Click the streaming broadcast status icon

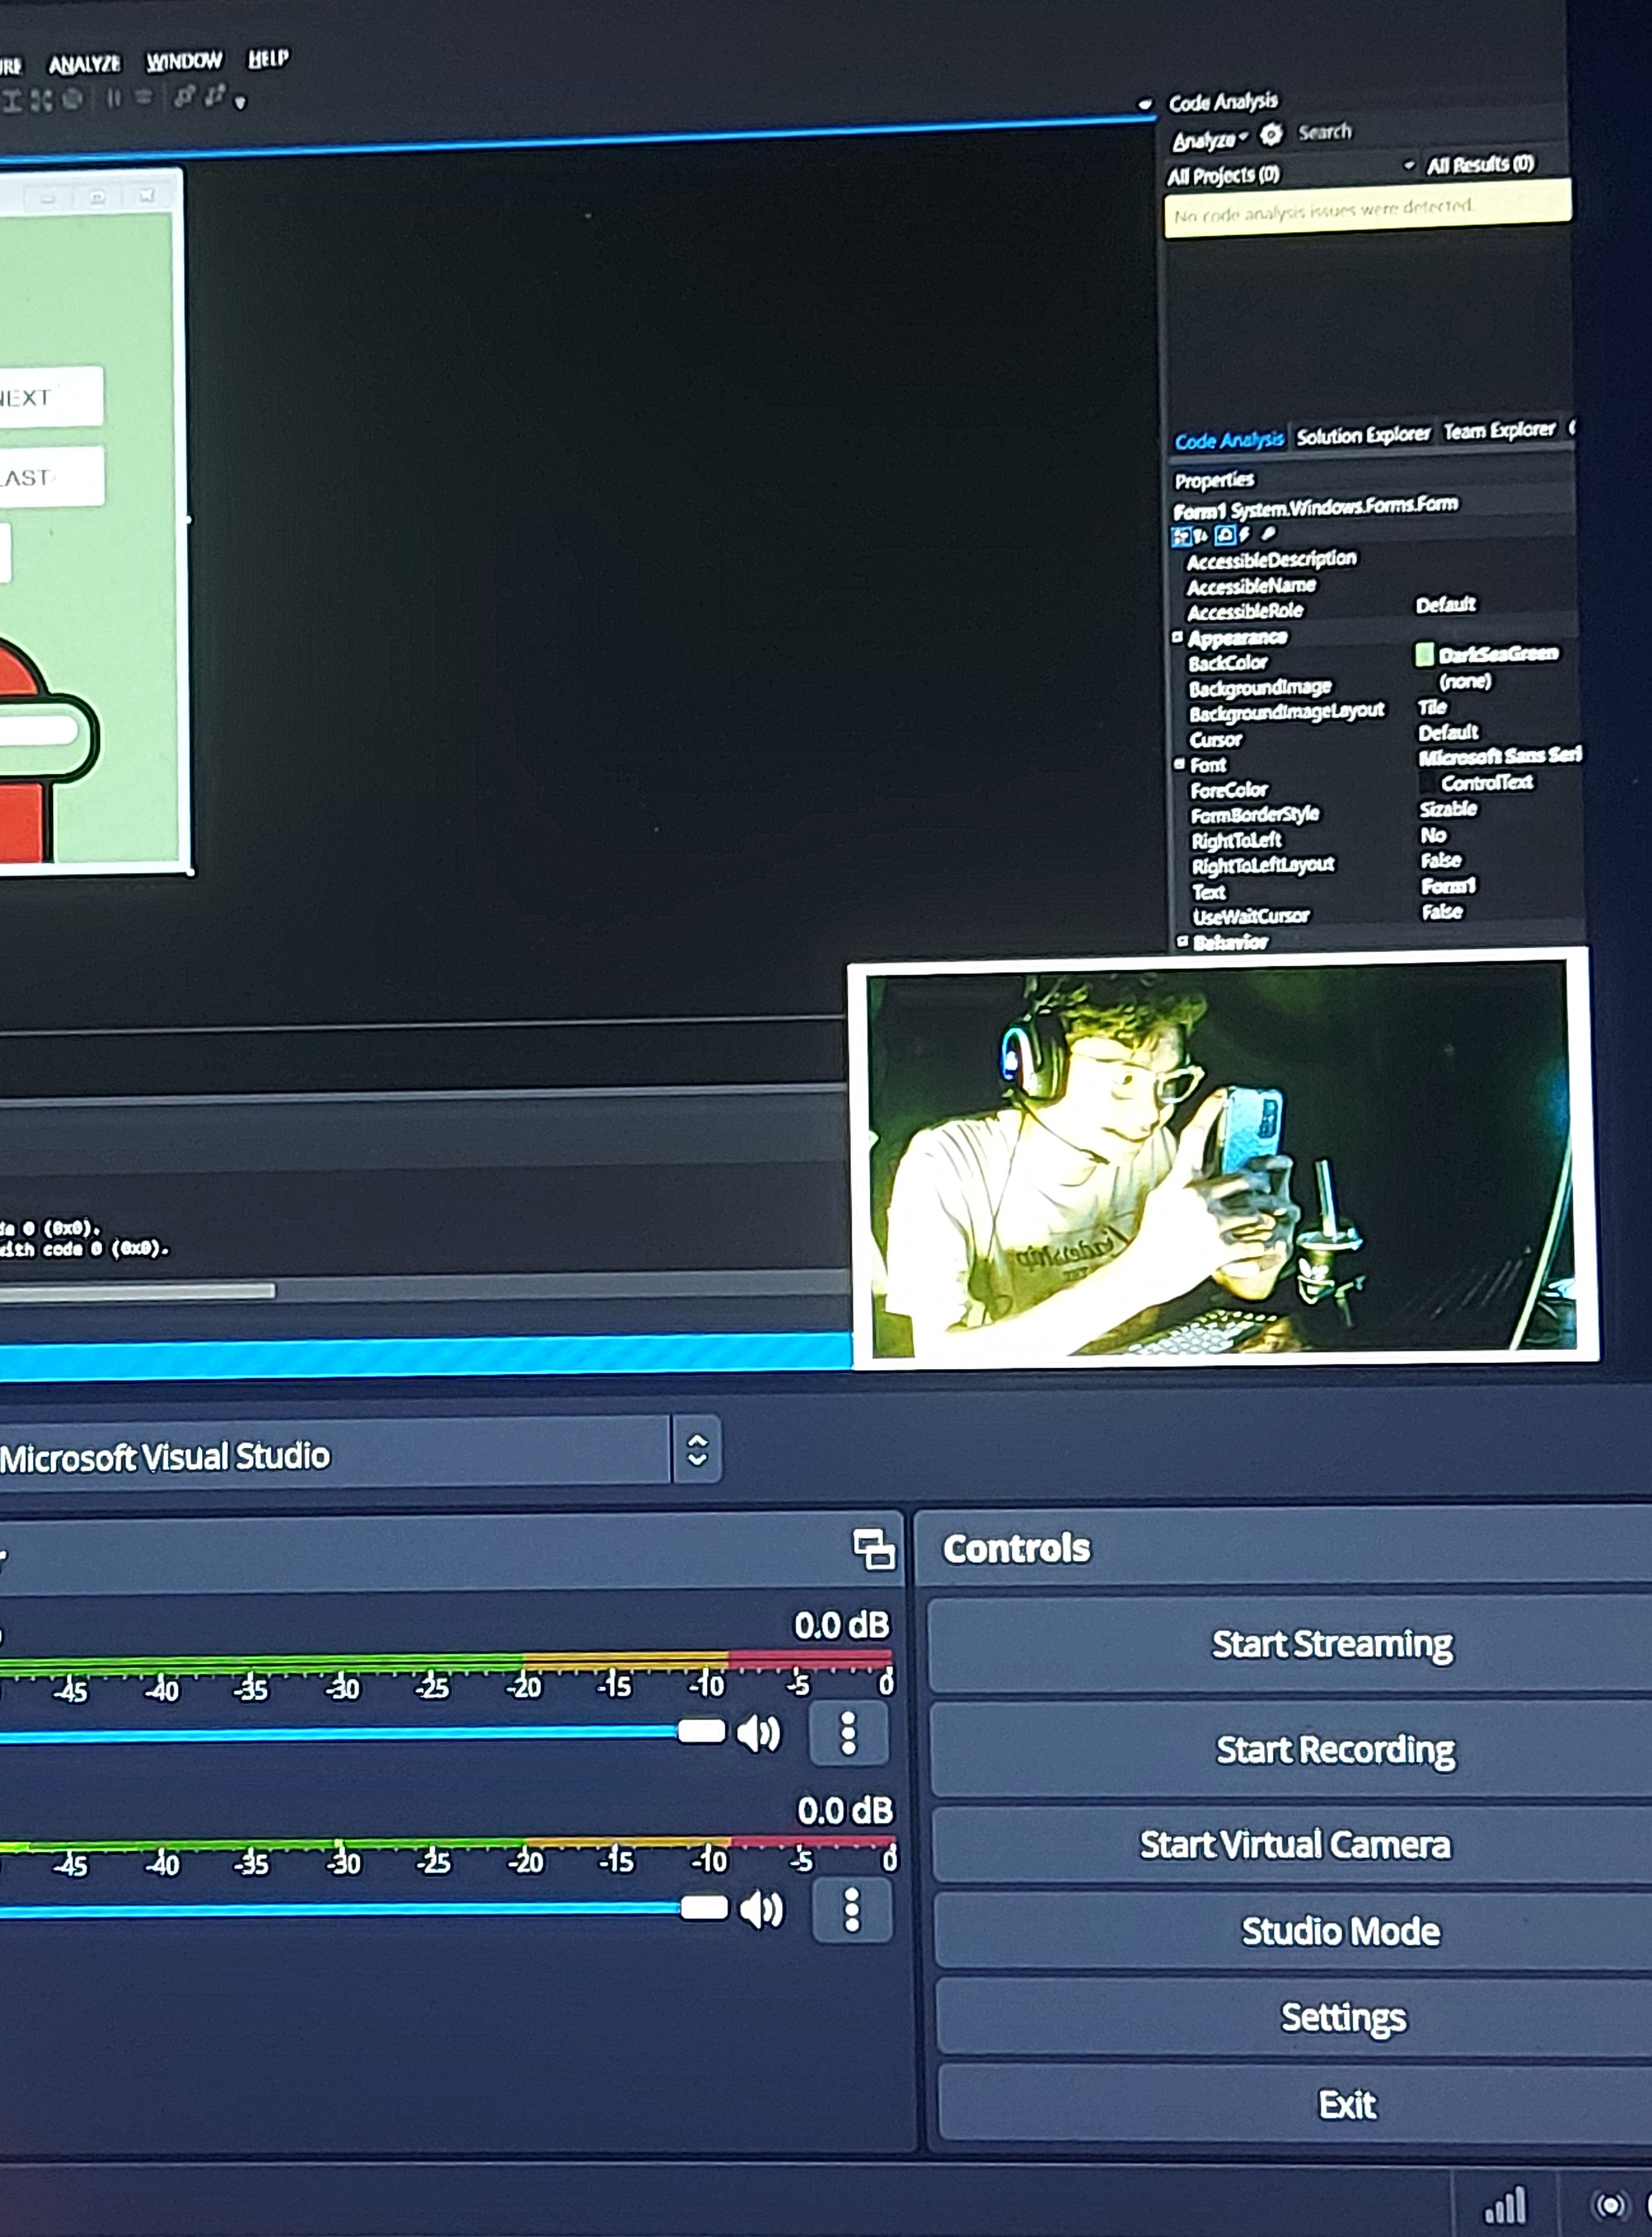pyautogui.click(x=1610, y=2204)
